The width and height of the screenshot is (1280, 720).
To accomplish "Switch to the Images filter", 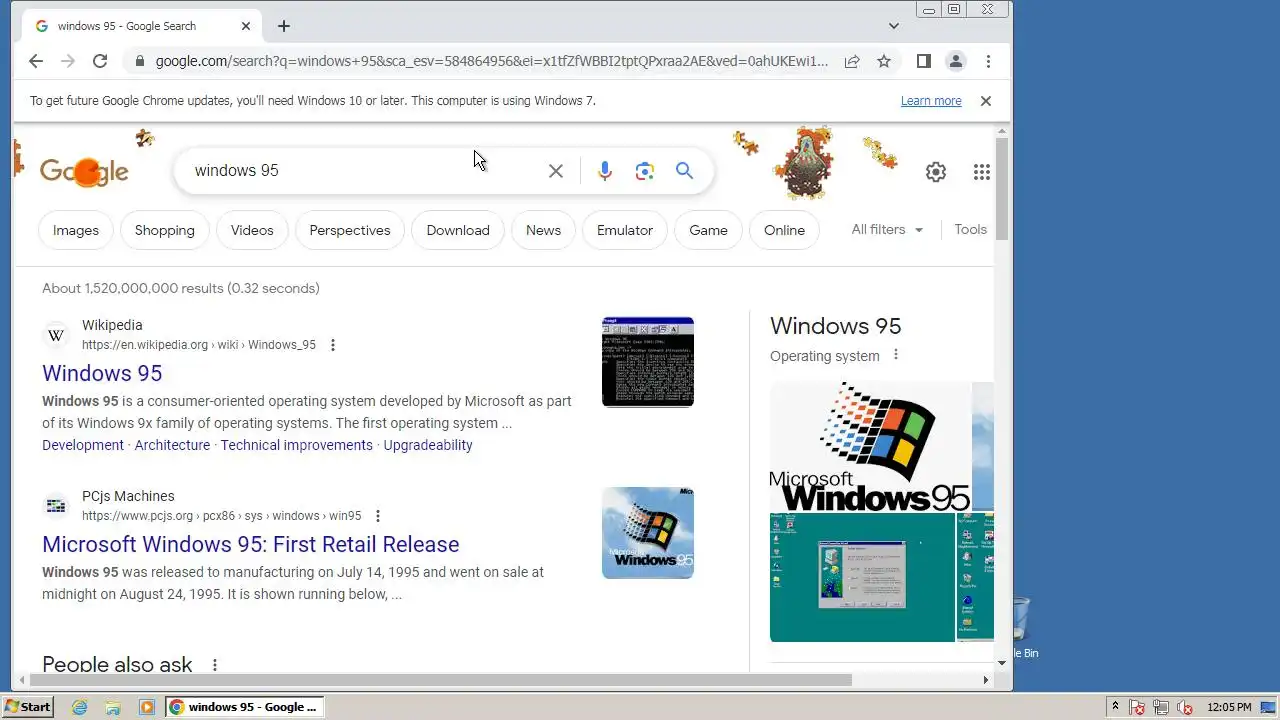I will point(76,230).
